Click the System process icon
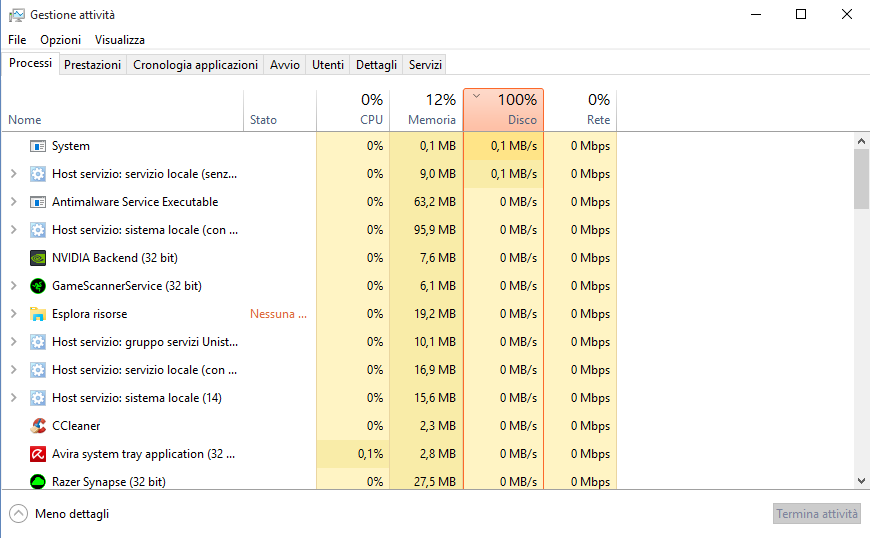 point(38,146)
